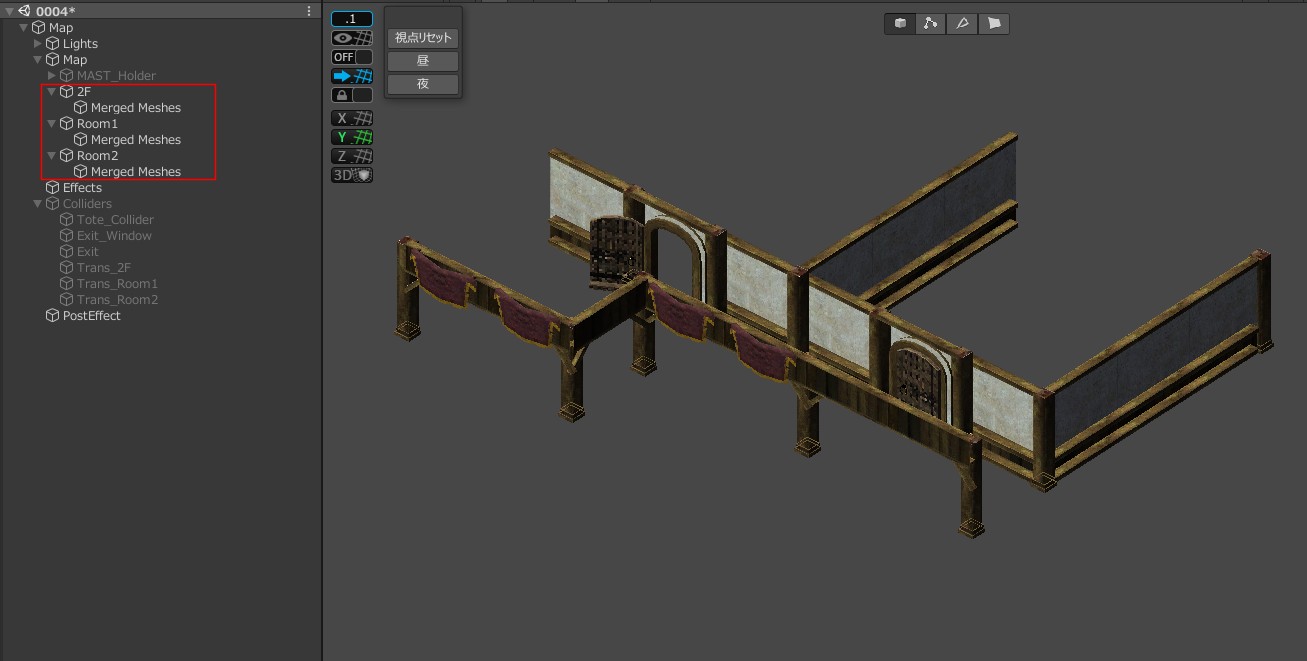
Task: Click the 夜 night button
Action: (x=423, y=84)
